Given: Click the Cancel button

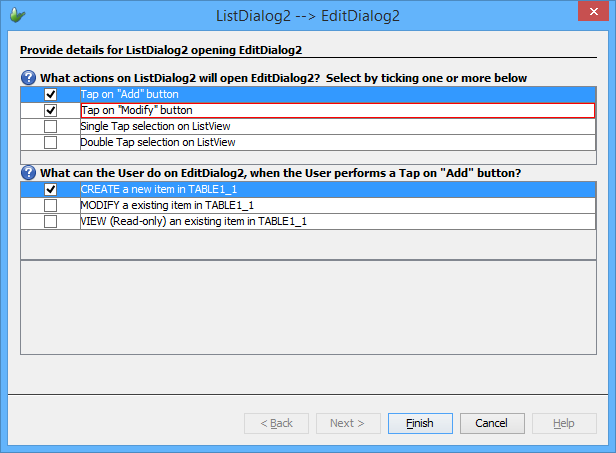Looking at the screenshot, I should [492, 423].
